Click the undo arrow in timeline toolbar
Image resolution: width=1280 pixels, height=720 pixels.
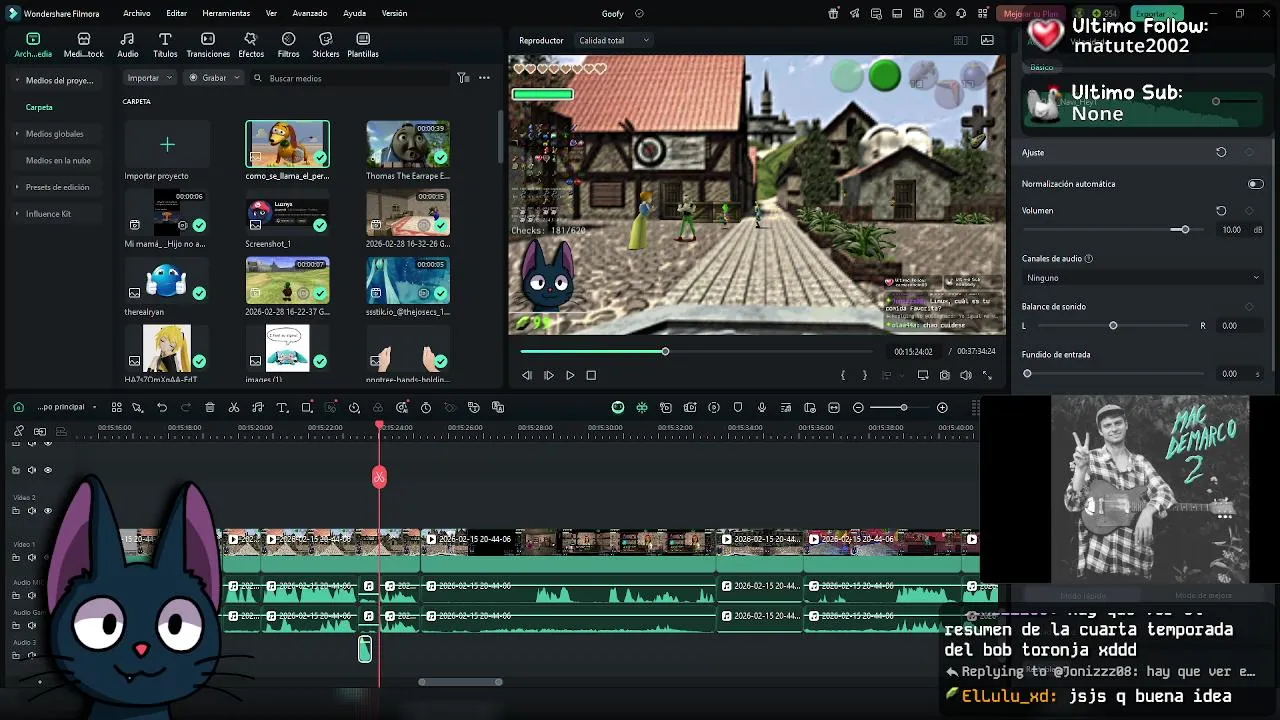coord(162,407)
